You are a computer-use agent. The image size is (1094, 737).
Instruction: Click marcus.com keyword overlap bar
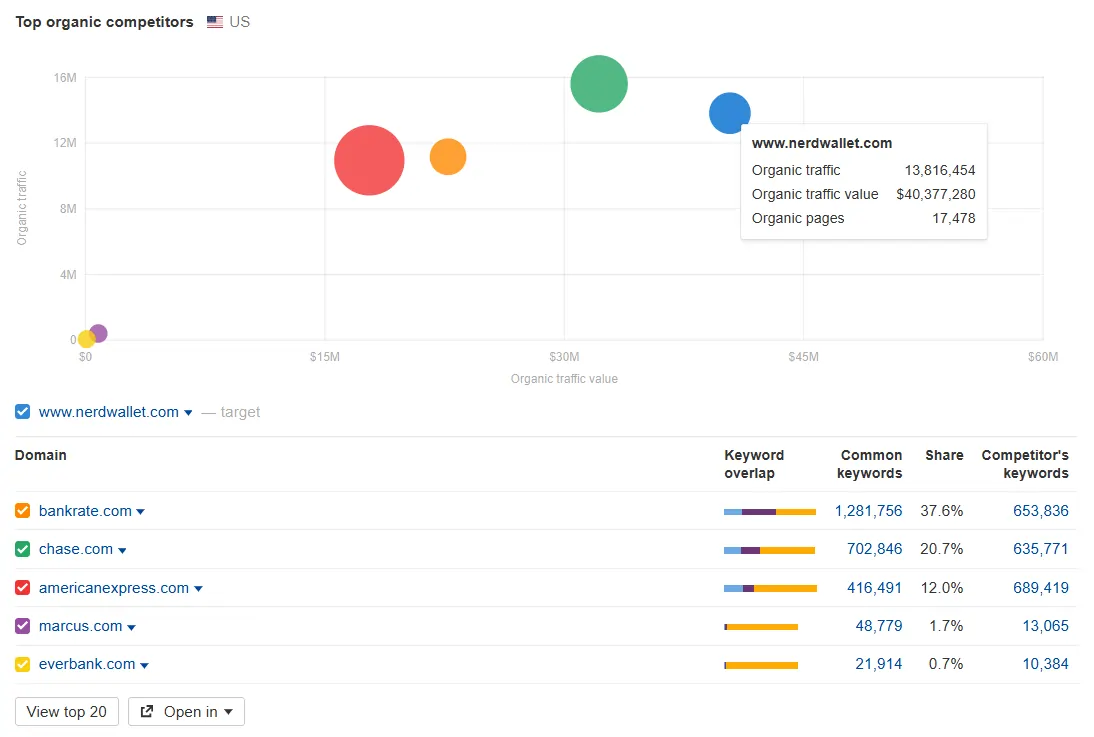coord(761,627)
